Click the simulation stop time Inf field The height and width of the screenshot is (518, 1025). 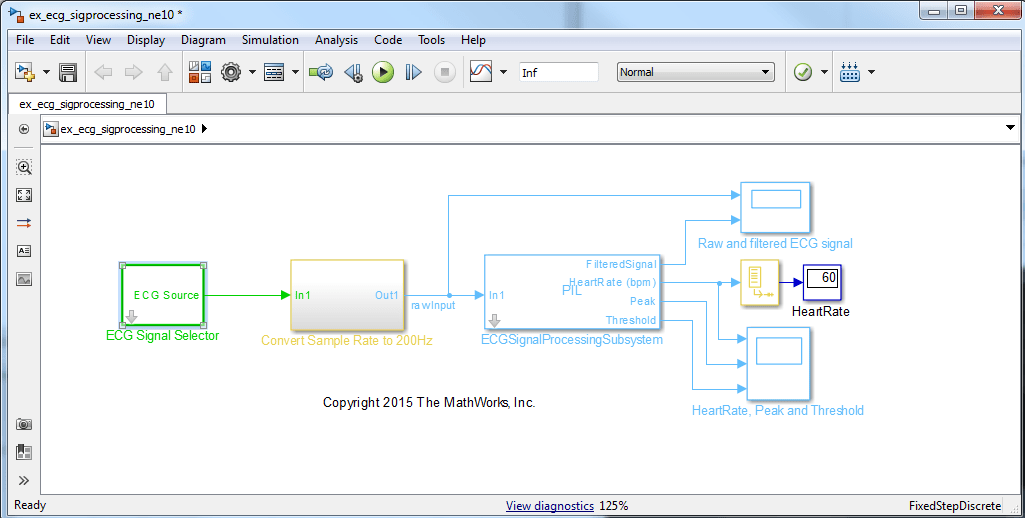pyautogui.click(x=558, y=72)
